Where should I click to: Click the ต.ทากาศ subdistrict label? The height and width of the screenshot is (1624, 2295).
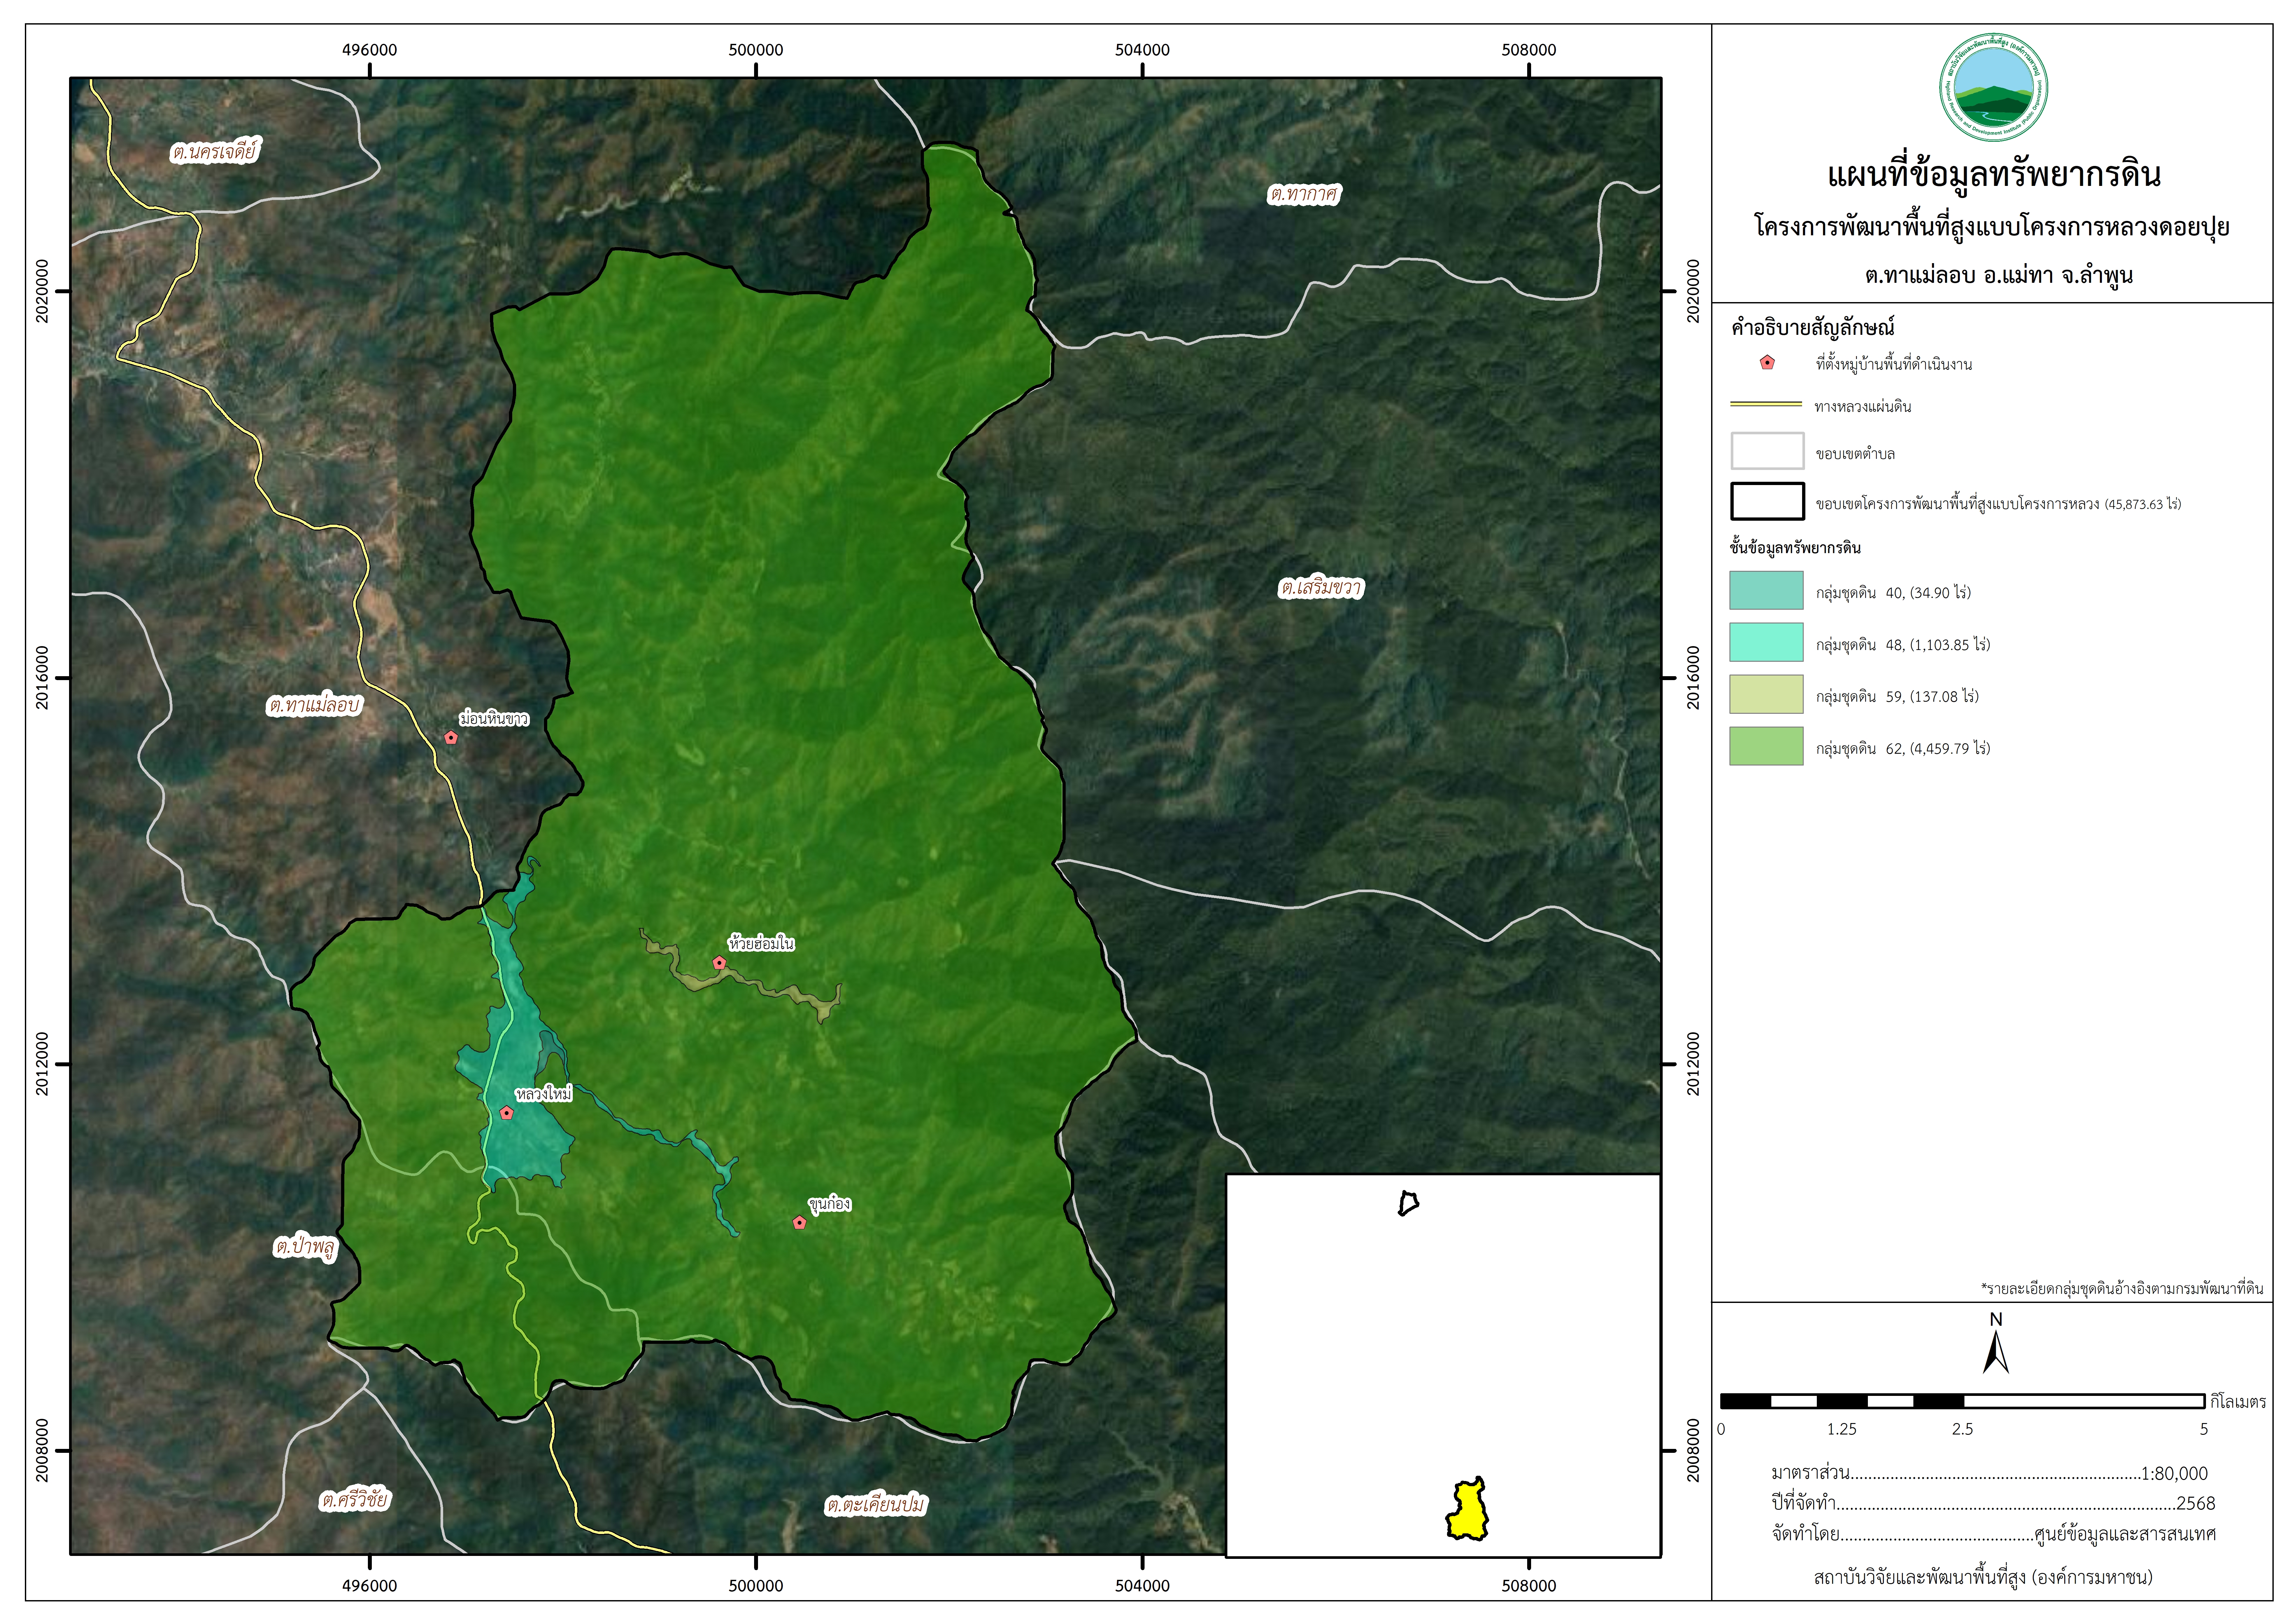click(1304, 193)
